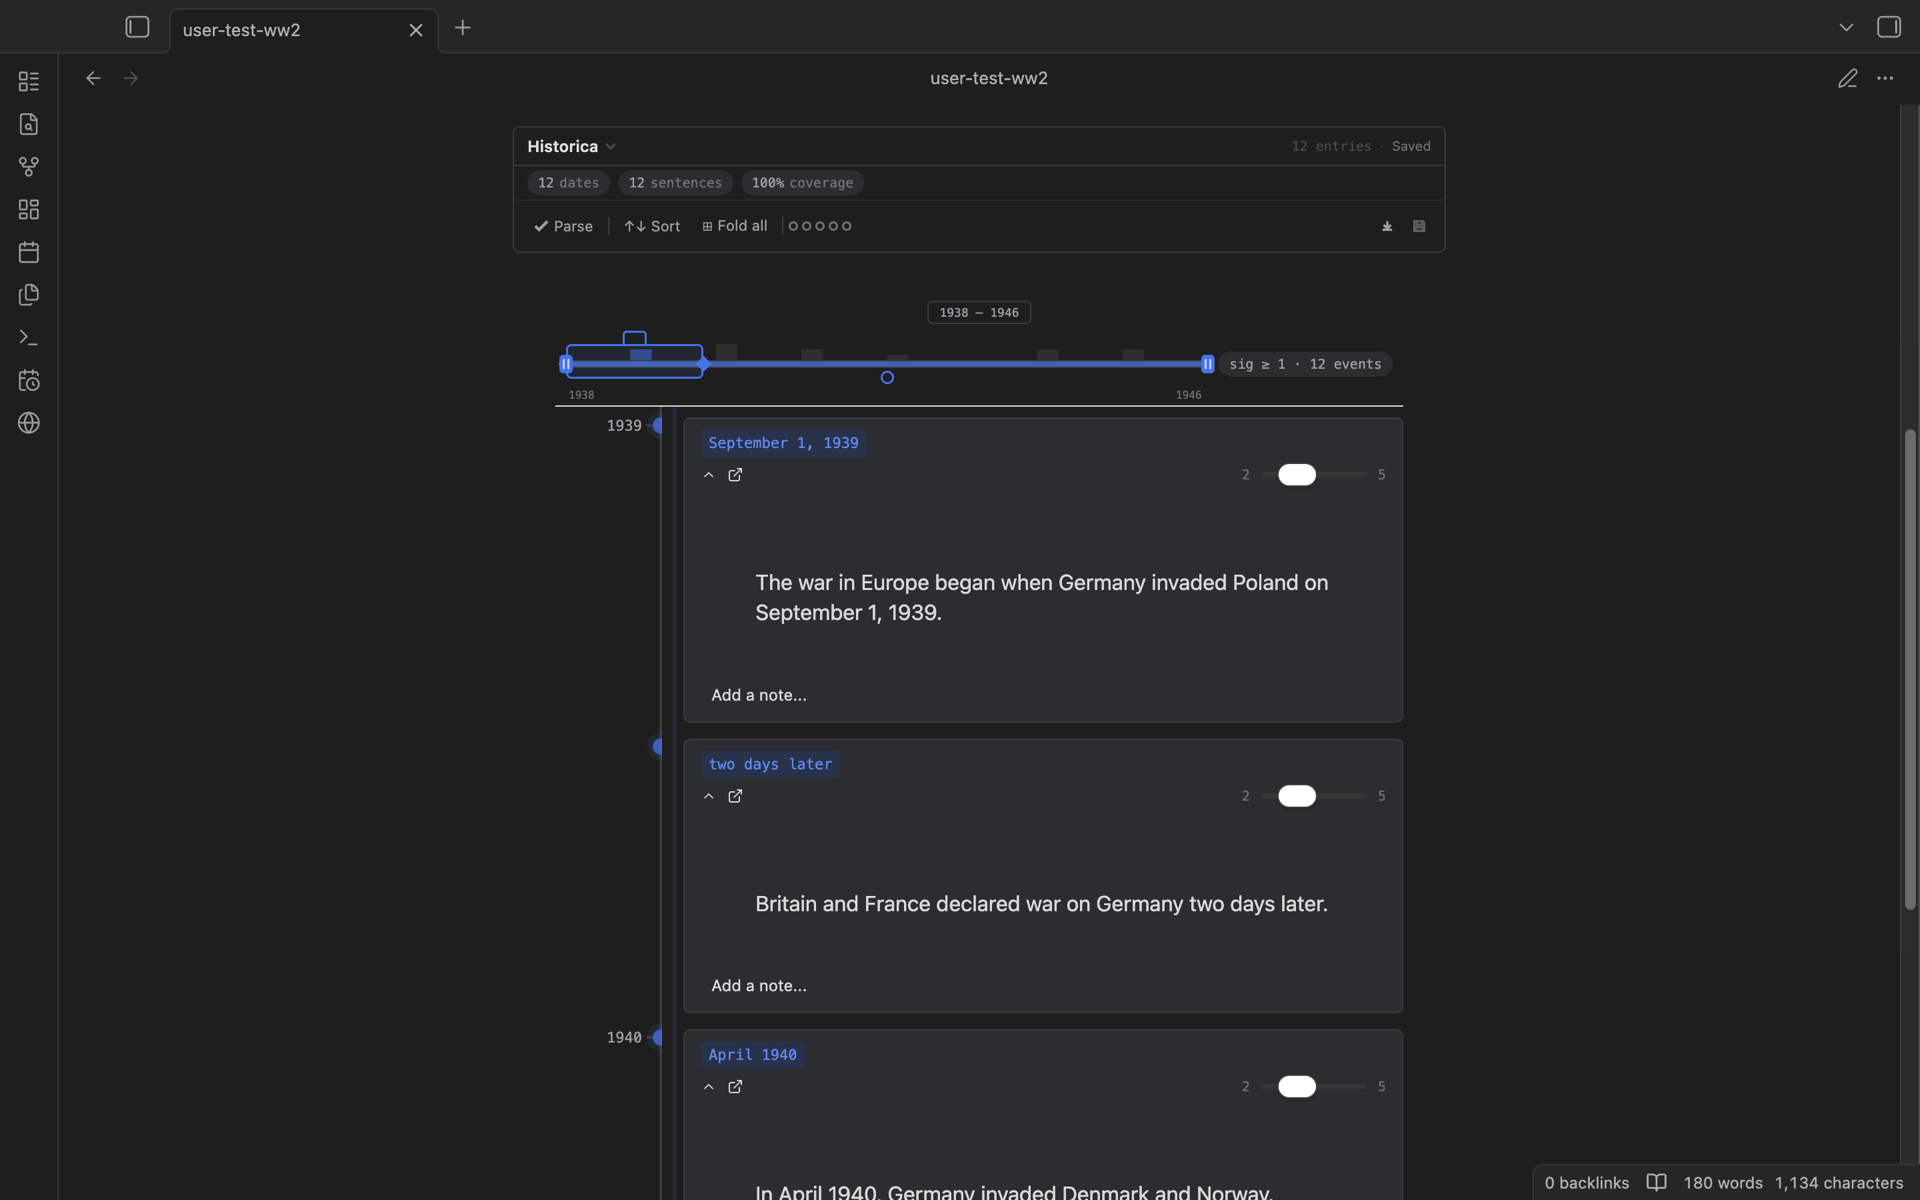Click the 1,134 characters status item
This screenshot has width=1920, height=1200.
[x=1838, y=1183]
